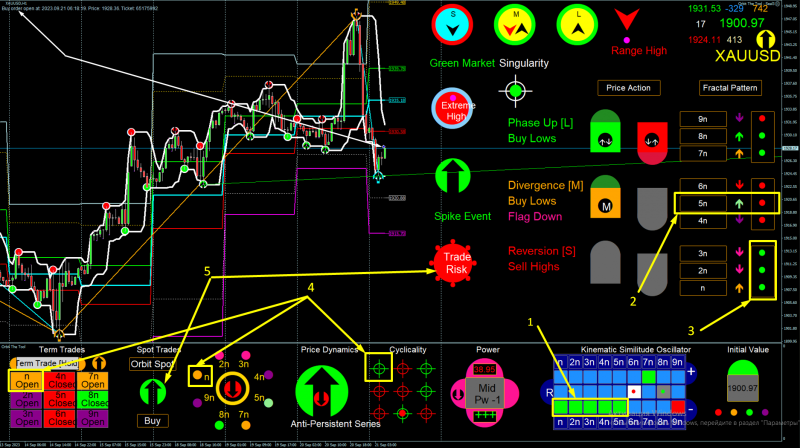
Task: Click the green status dot in the 8n row
Action: click(762, 136)
